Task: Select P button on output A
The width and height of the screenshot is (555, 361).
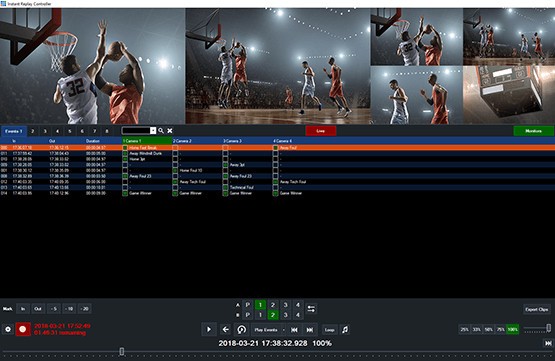Action: pyautogui.click(x=248, y=305)
